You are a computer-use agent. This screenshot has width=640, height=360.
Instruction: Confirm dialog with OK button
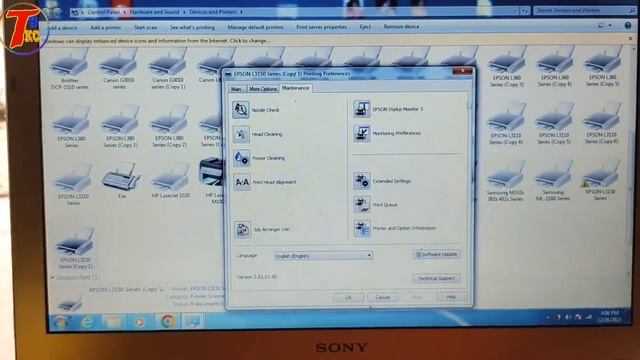click(x=348, y=298)
